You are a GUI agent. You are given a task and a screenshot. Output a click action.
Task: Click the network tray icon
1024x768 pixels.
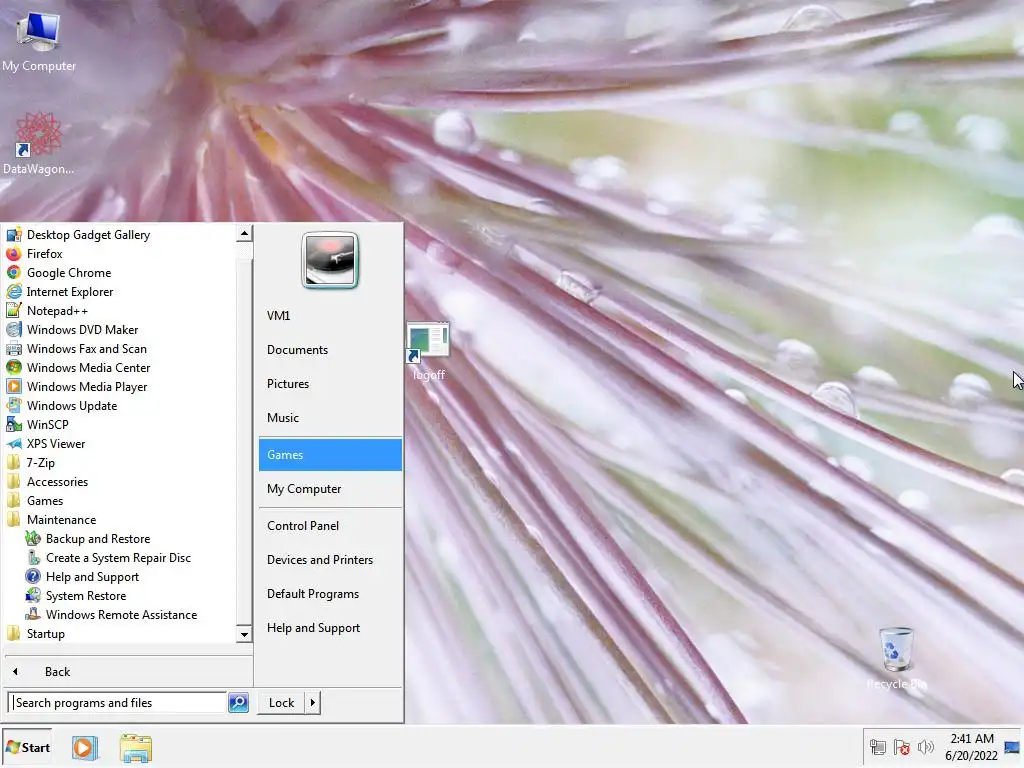[878, 747]
